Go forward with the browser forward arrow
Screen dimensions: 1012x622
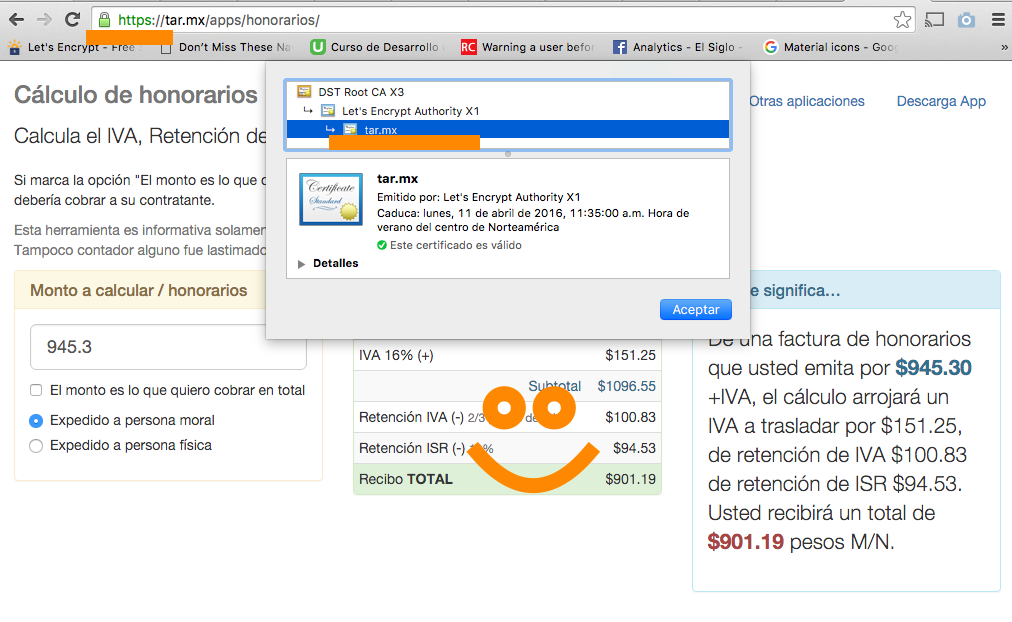[x=44, y=20]
